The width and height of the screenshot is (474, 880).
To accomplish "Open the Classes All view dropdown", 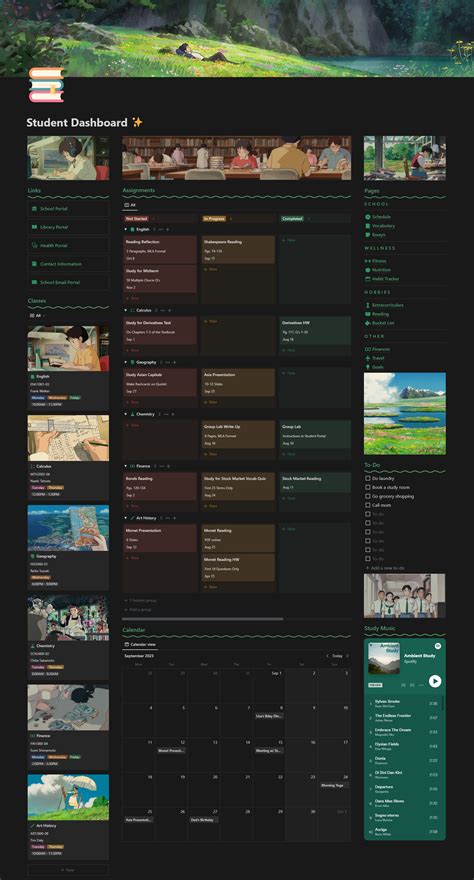I will (x=38, y=315).
